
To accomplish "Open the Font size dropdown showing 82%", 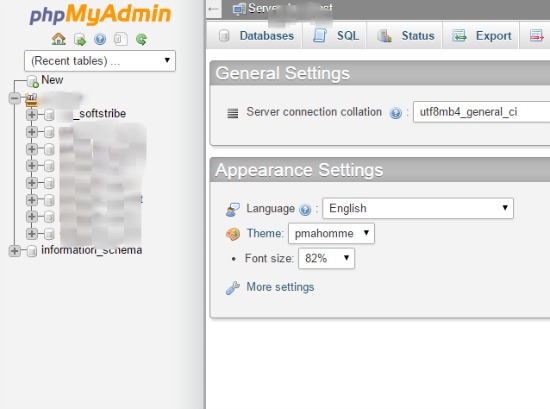I will [x=326, y=259].
